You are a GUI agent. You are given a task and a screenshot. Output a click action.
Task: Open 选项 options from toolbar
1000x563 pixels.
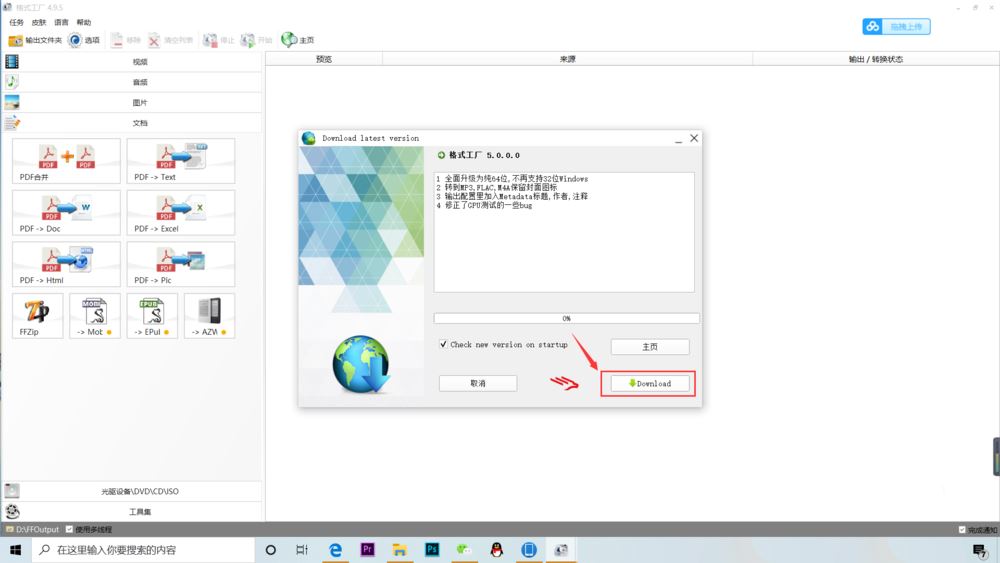[84, 40]
